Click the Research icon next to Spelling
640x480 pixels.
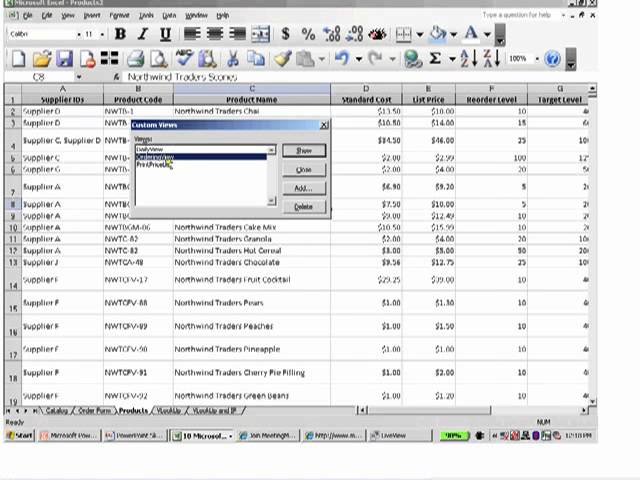point(207,59)
